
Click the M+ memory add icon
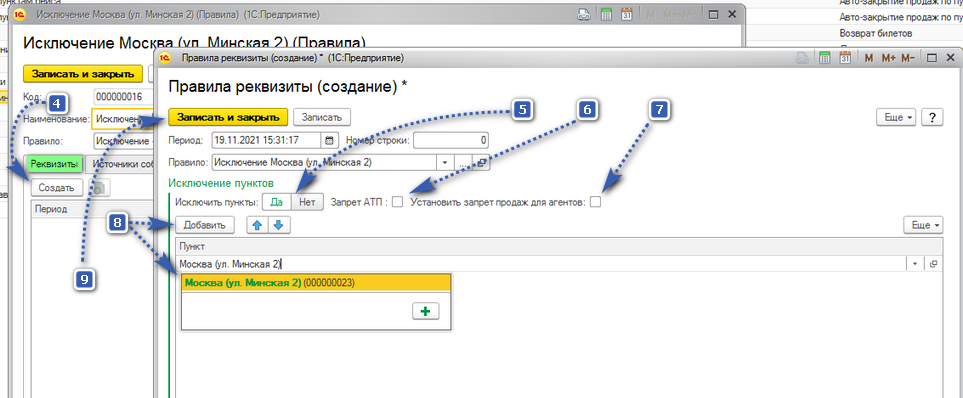pos(888,58)
